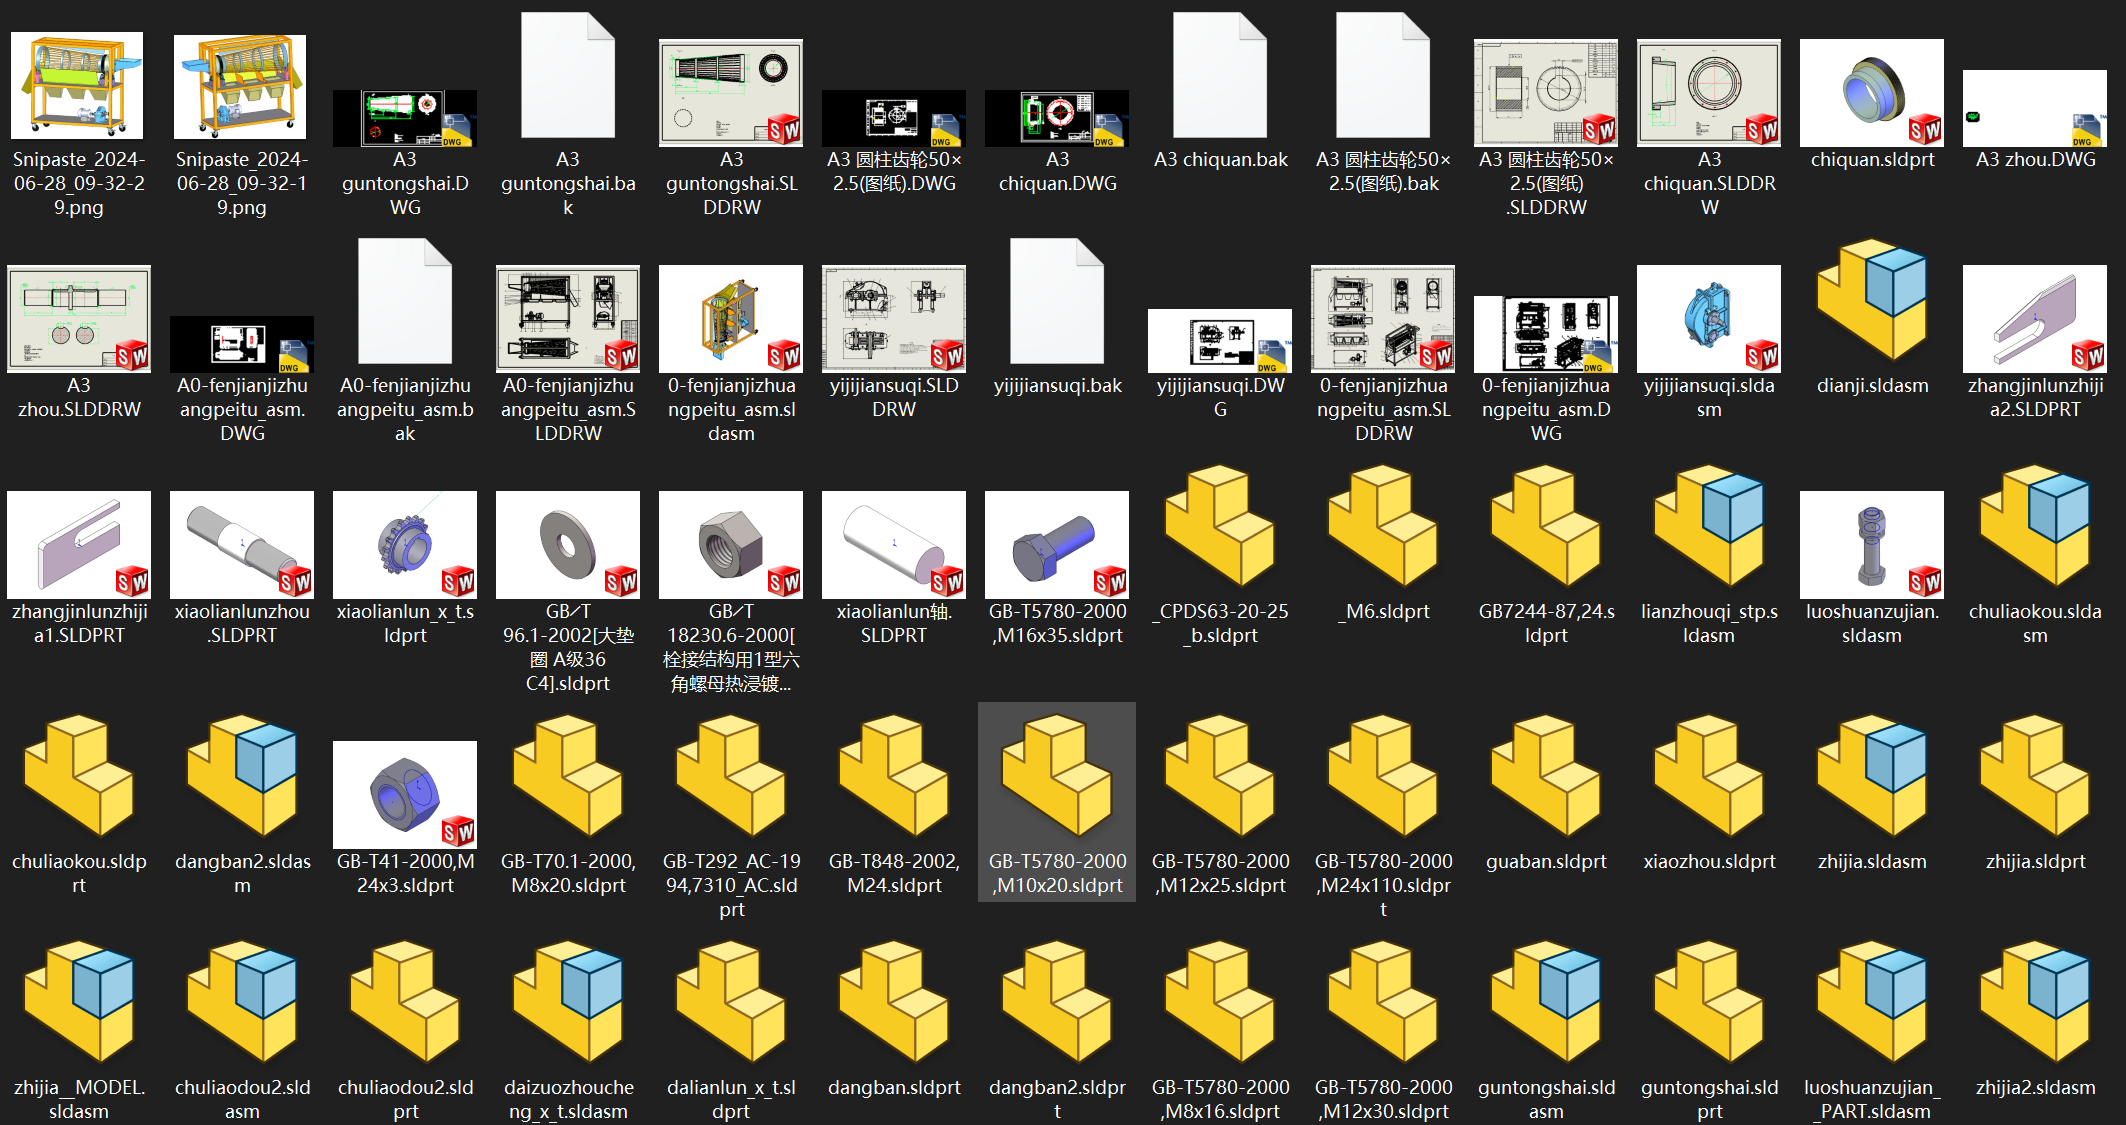
Task: Open the A3 chiquan.bak blank file icon
Action: [1220, 75]
